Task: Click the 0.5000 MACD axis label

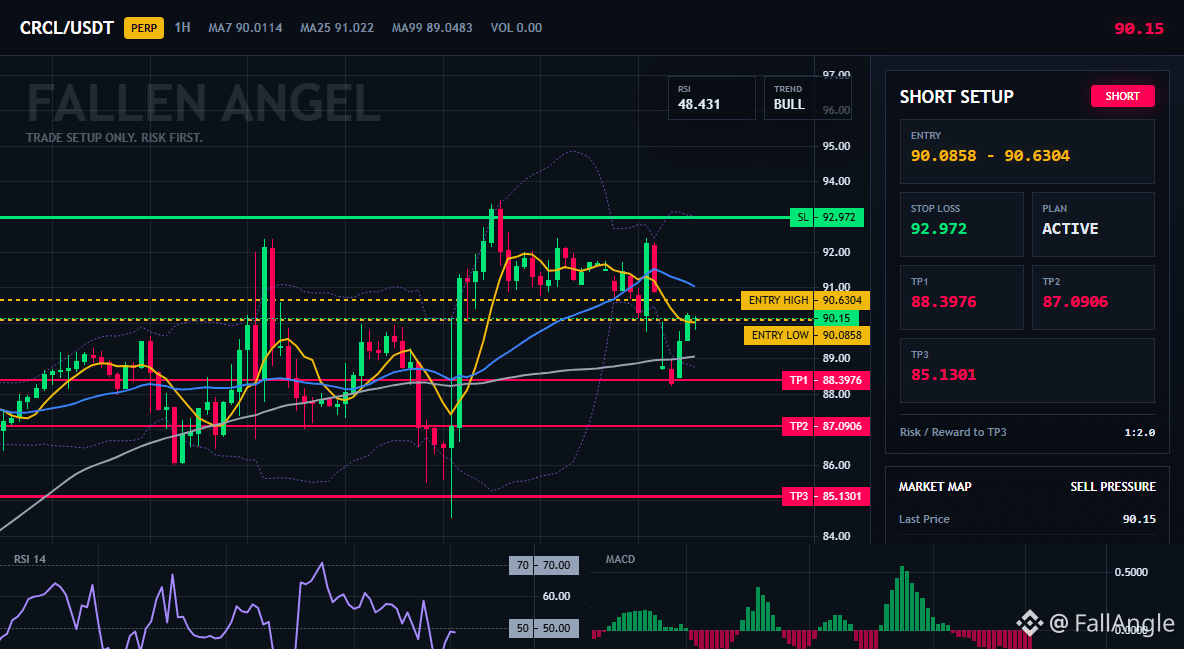Action: tap(1131, 572)
